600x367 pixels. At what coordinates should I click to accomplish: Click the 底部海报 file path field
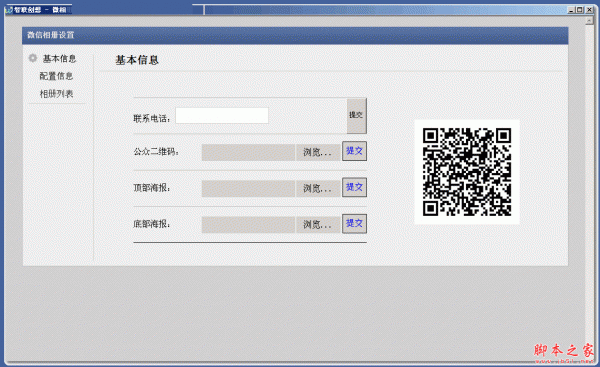tap(248, 225)
